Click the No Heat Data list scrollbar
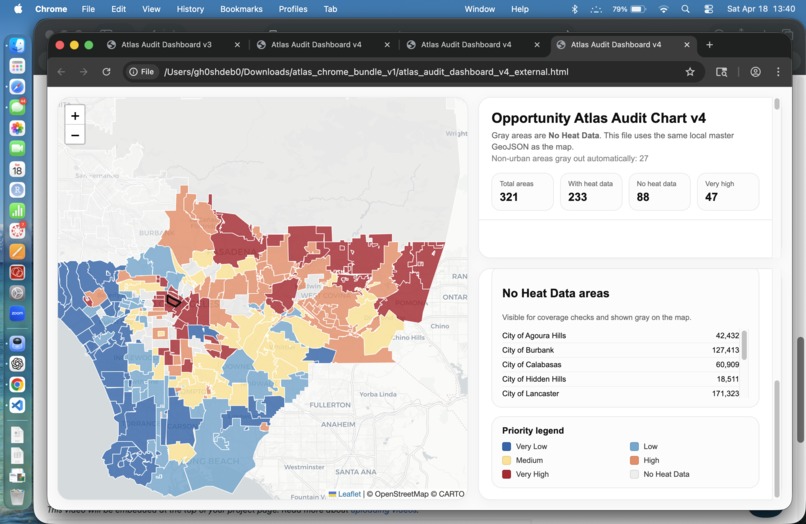This screenshot has height=524, width=806. click(744, 345)
